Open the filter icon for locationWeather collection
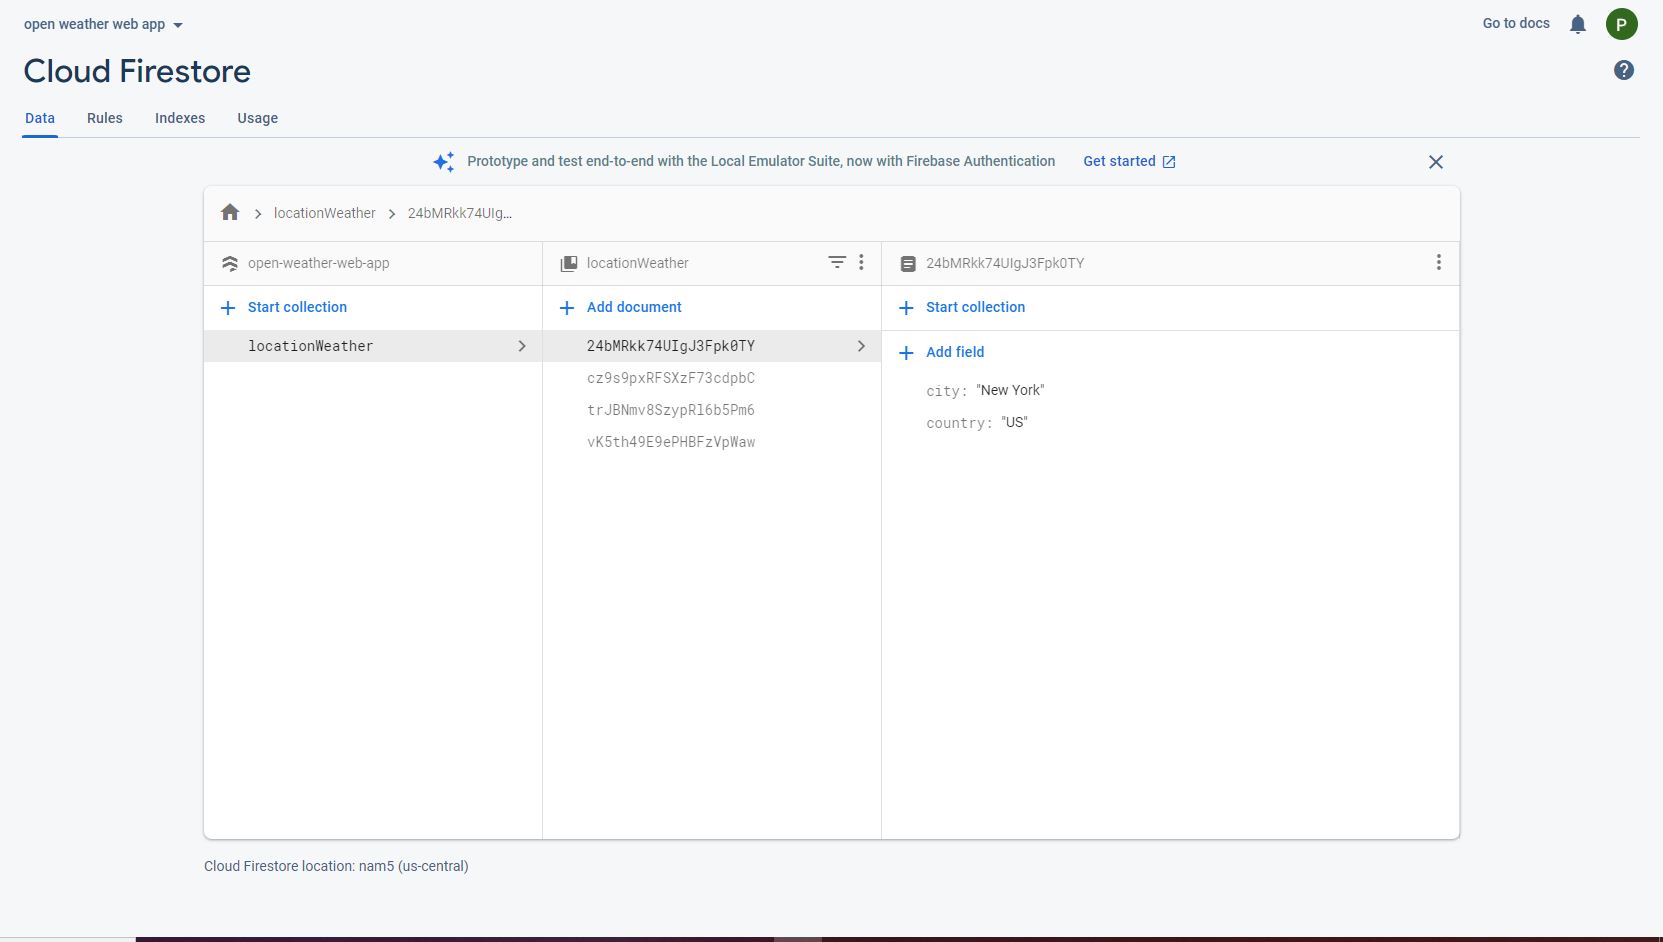 (837, 262)
